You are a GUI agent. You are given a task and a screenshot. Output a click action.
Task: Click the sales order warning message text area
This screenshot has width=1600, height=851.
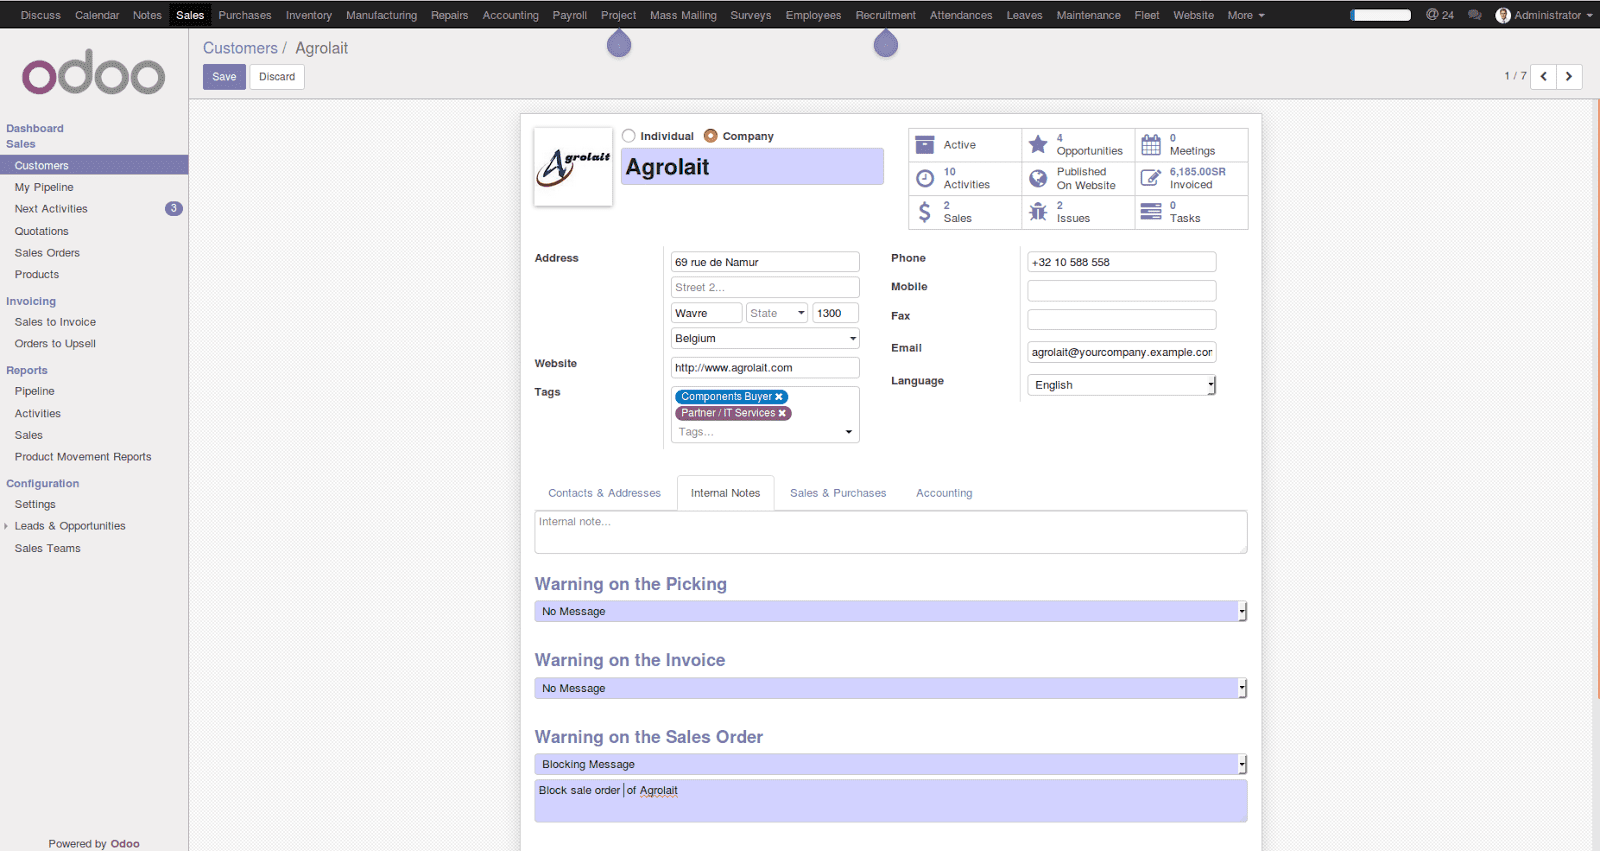coord(891,801)
